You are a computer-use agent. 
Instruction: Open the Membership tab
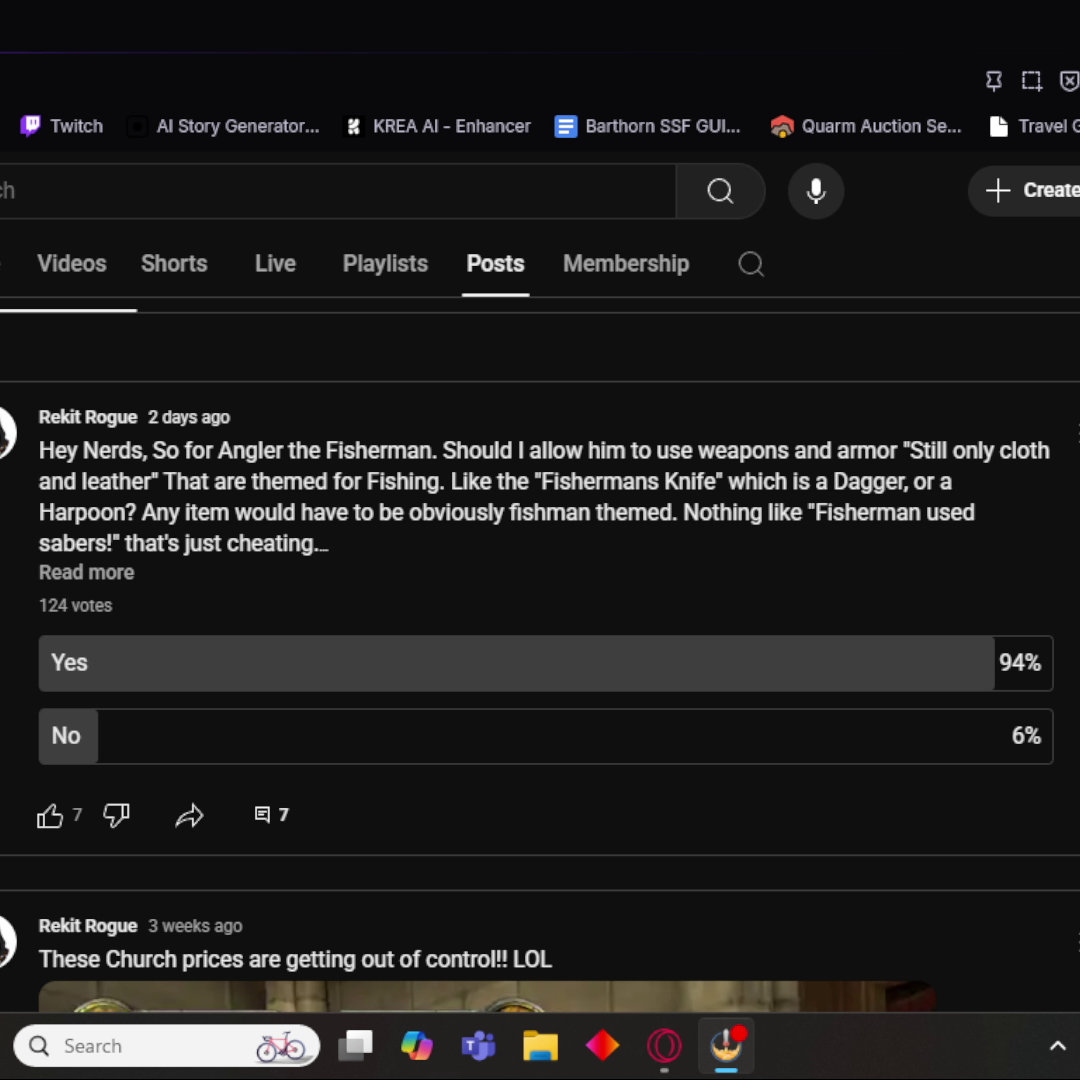click(626, 264)
